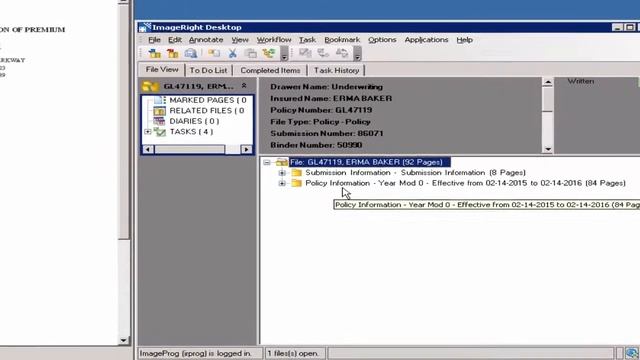Image resolution: width=640 pixels, height=360 pixels.
Task: Expand the Policy Information Year Mod 0 folder
Action: tap(282, 184)
